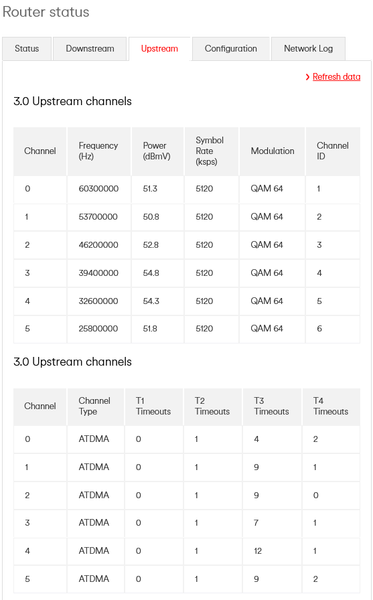Screen dimensions: 373x600
Task: Click the T3 Timeouts column header
Action: click(272, 406)
